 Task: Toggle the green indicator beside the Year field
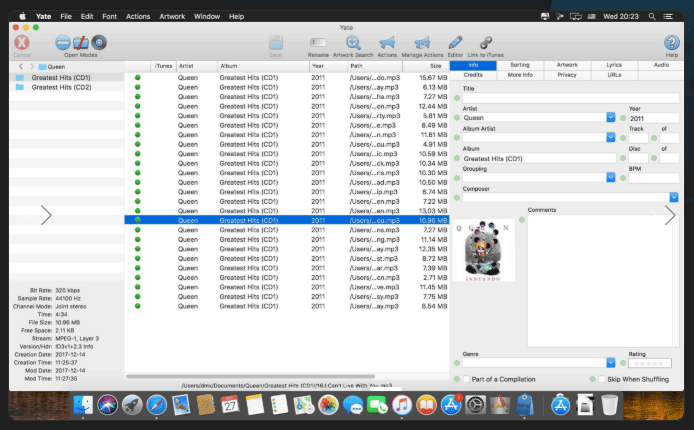coord(623,118)
